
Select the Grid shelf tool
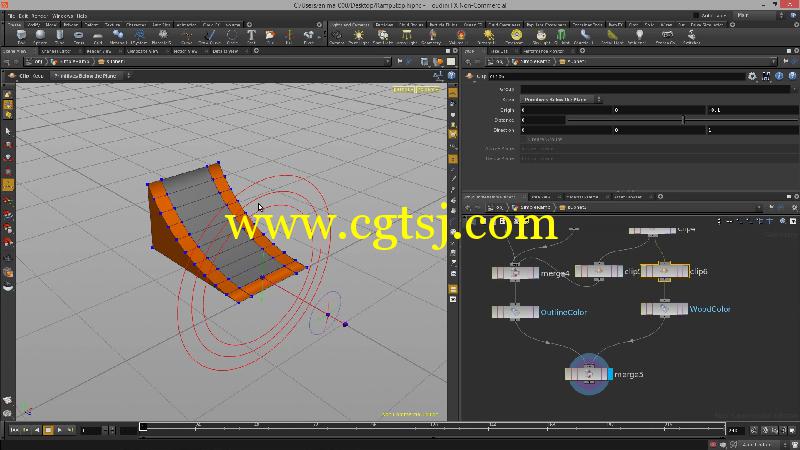(x=98, y=36)
